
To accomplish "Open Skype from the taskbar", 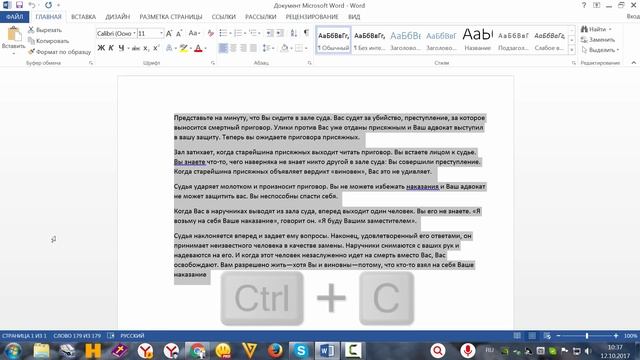I will (x=301, y=351).
